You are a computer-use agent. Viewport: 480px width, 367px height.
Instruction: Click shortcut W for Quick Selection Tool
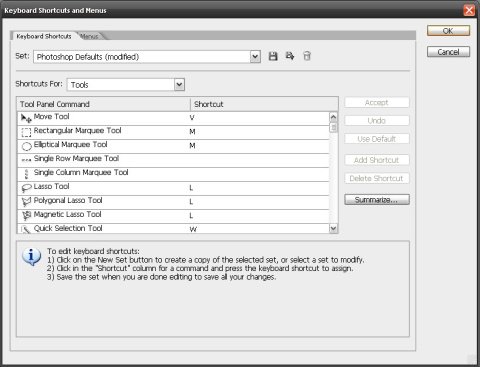193,229
